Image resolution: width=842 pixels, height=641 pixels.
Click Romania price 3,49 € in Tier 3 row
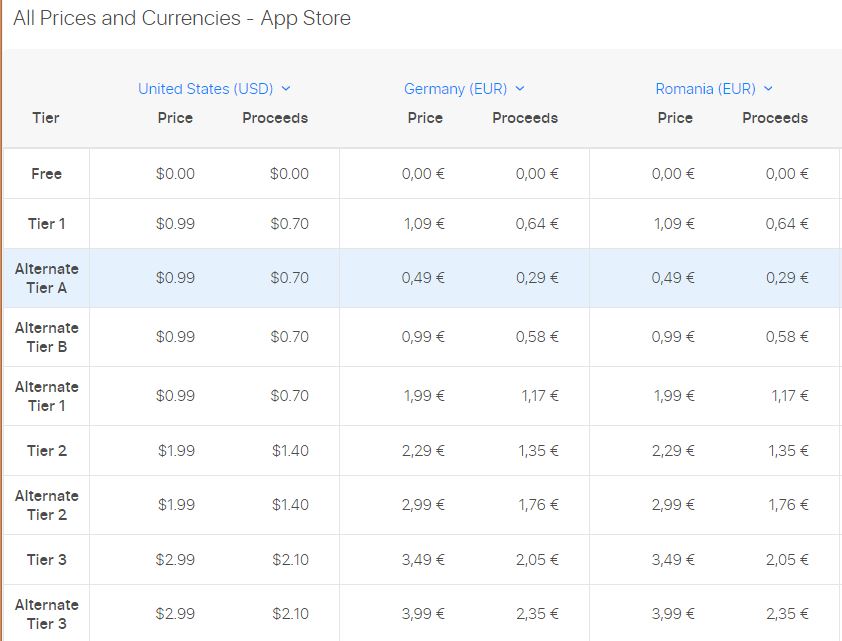coord(673,560)
